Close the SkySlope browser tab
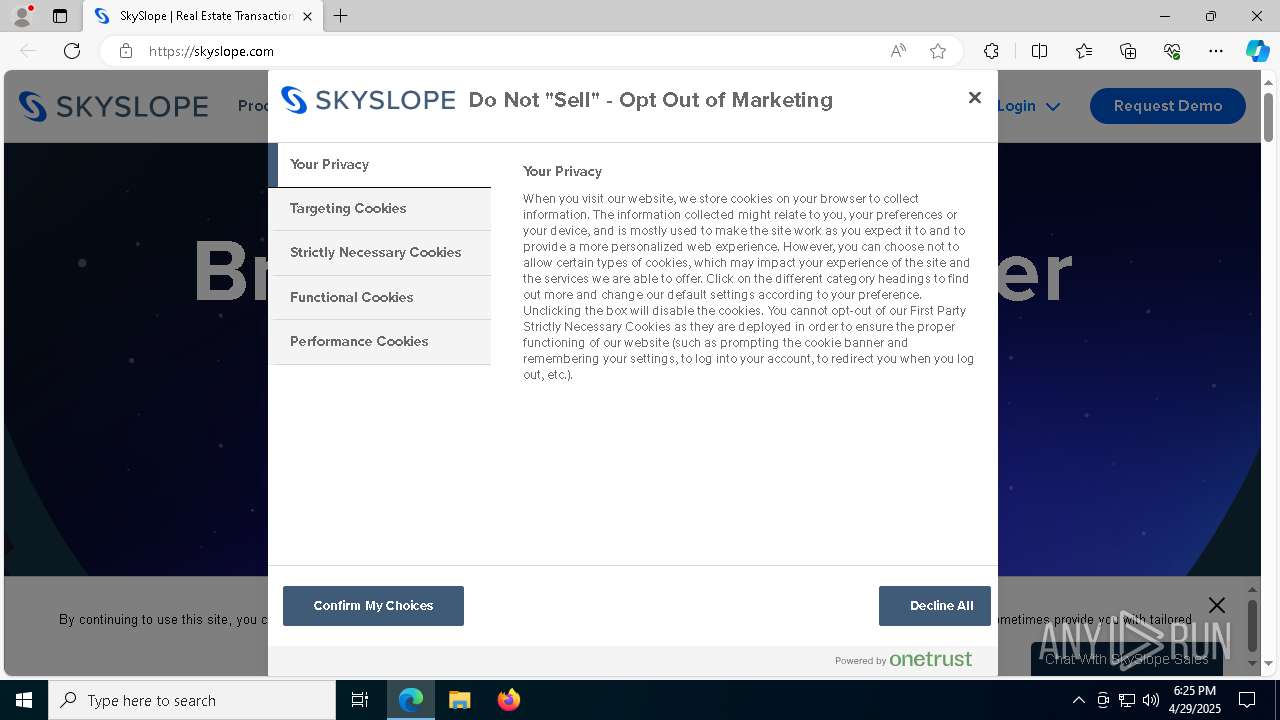Image resolution: width=1280 pixels, height=720 pixels. coord(307,16)
